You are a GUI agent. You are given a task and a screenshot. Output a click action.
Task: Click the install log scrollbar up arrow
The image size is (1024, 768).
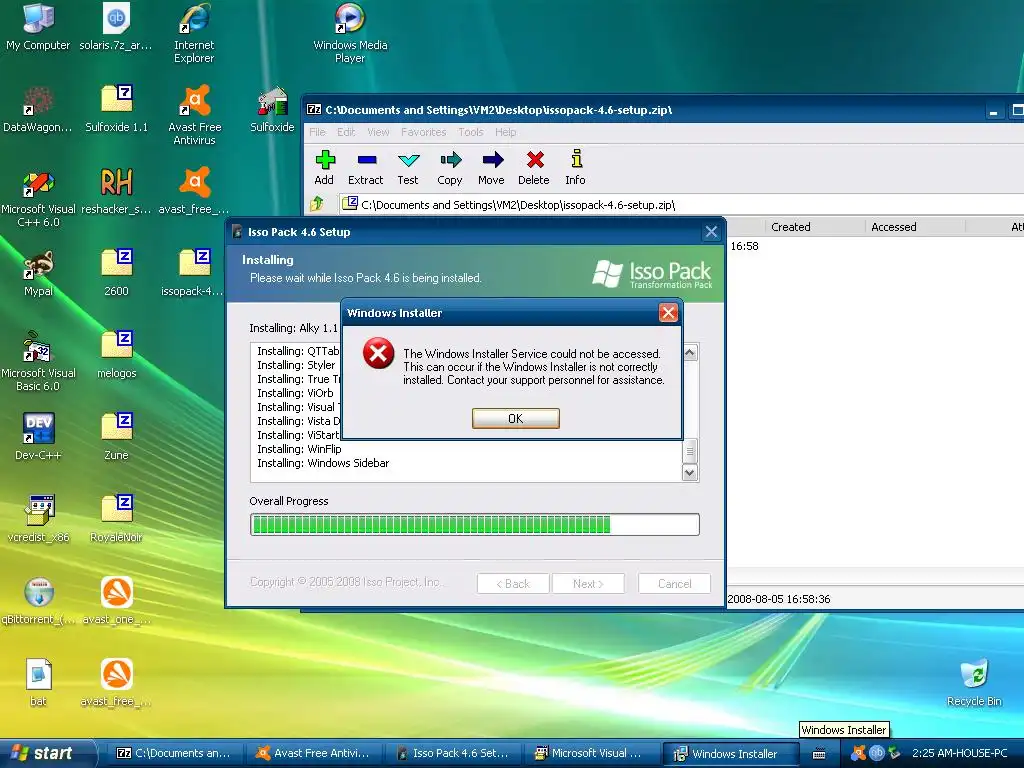[690, 353]
